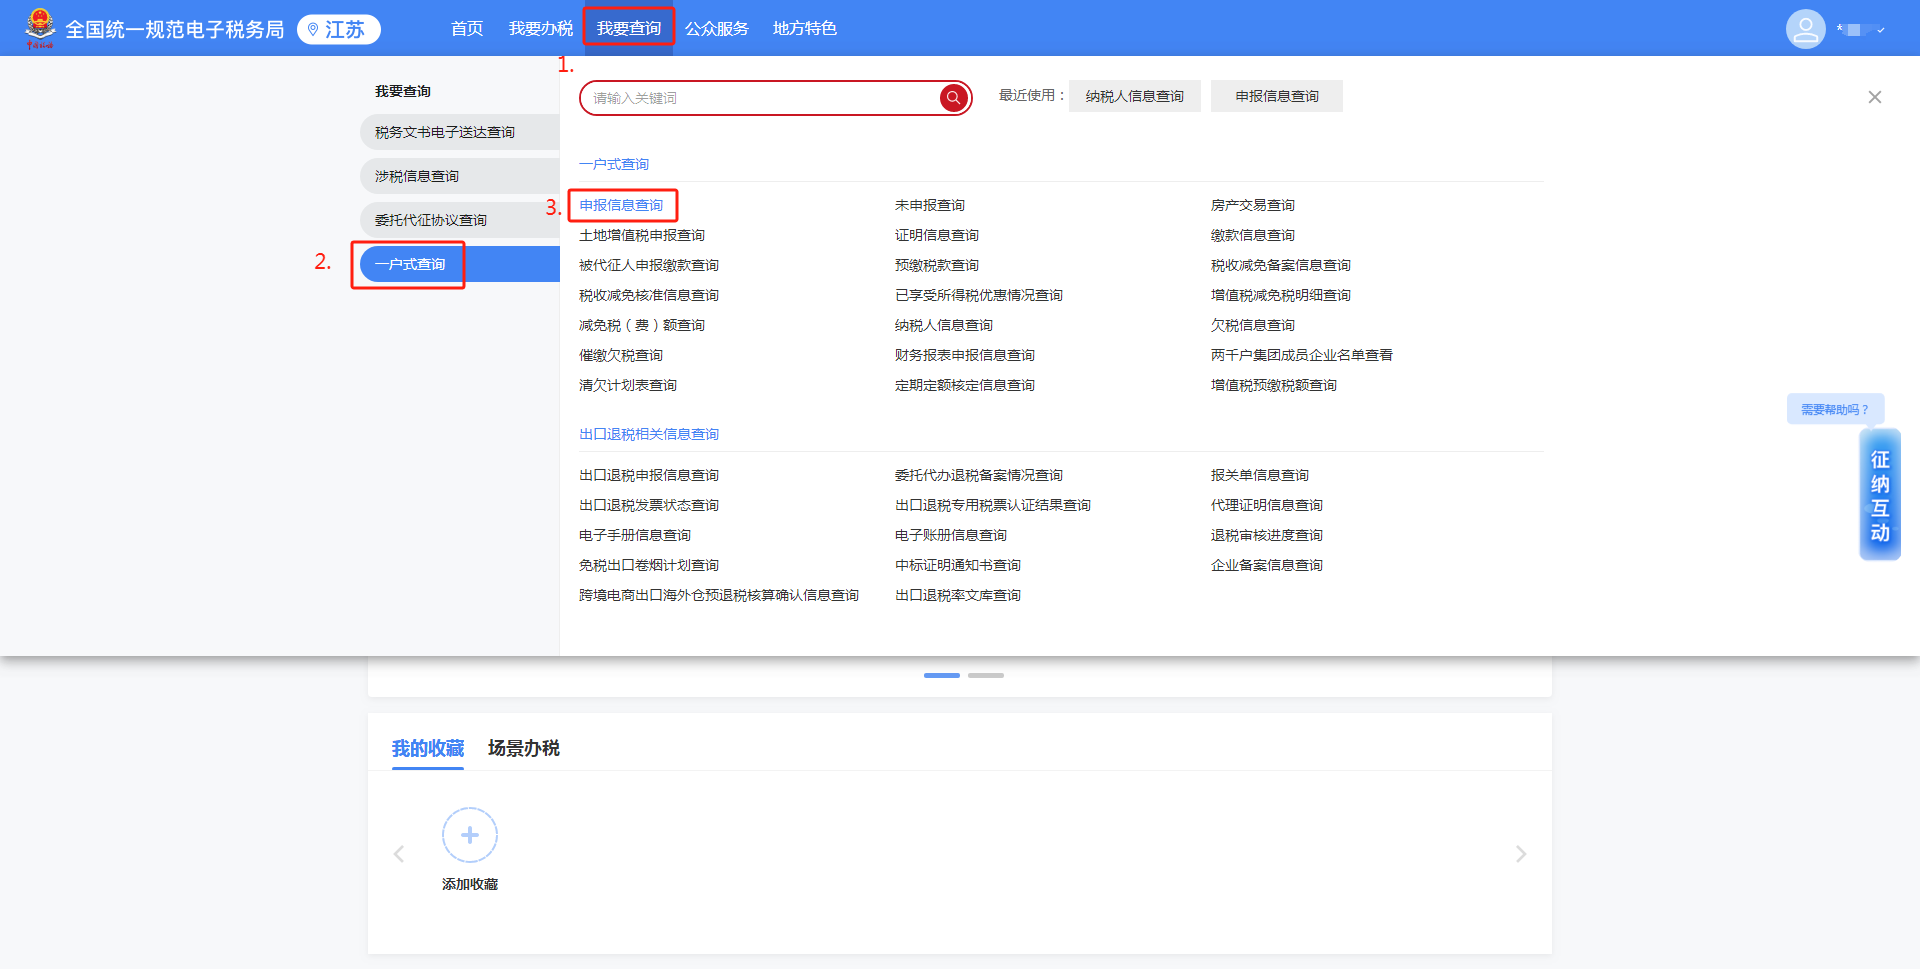Click the tax bureau emblem logo
The height and width of the screenshot is (969, 1920).
[40, 28]
